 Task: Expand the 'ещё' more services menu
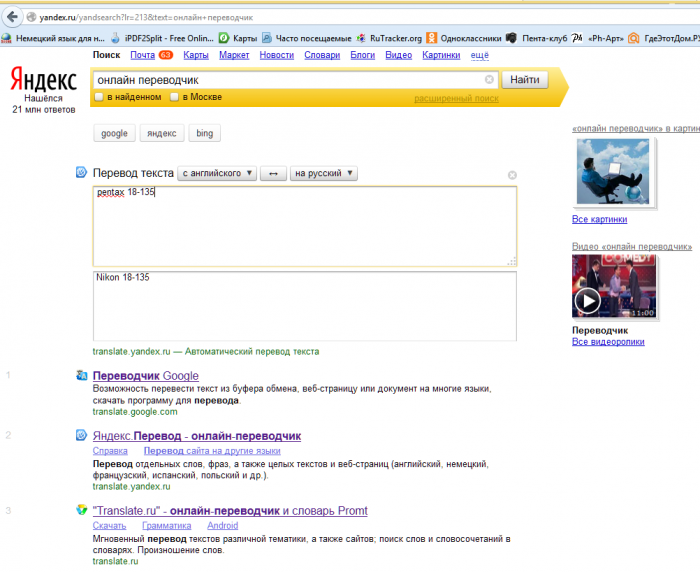(x=479, y=55)
